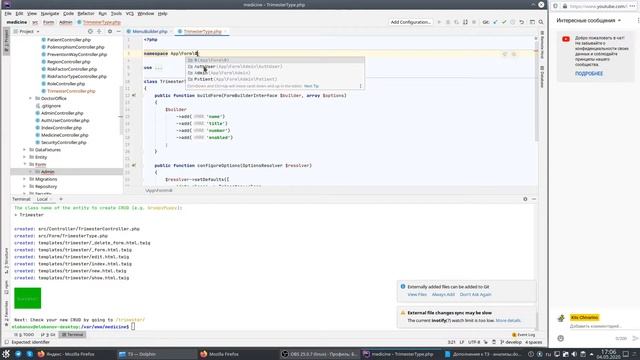This screenshot has height=360, width=640.
Task: Switch to MenuBuilder.php editor tab
Action: click(149, 31)
